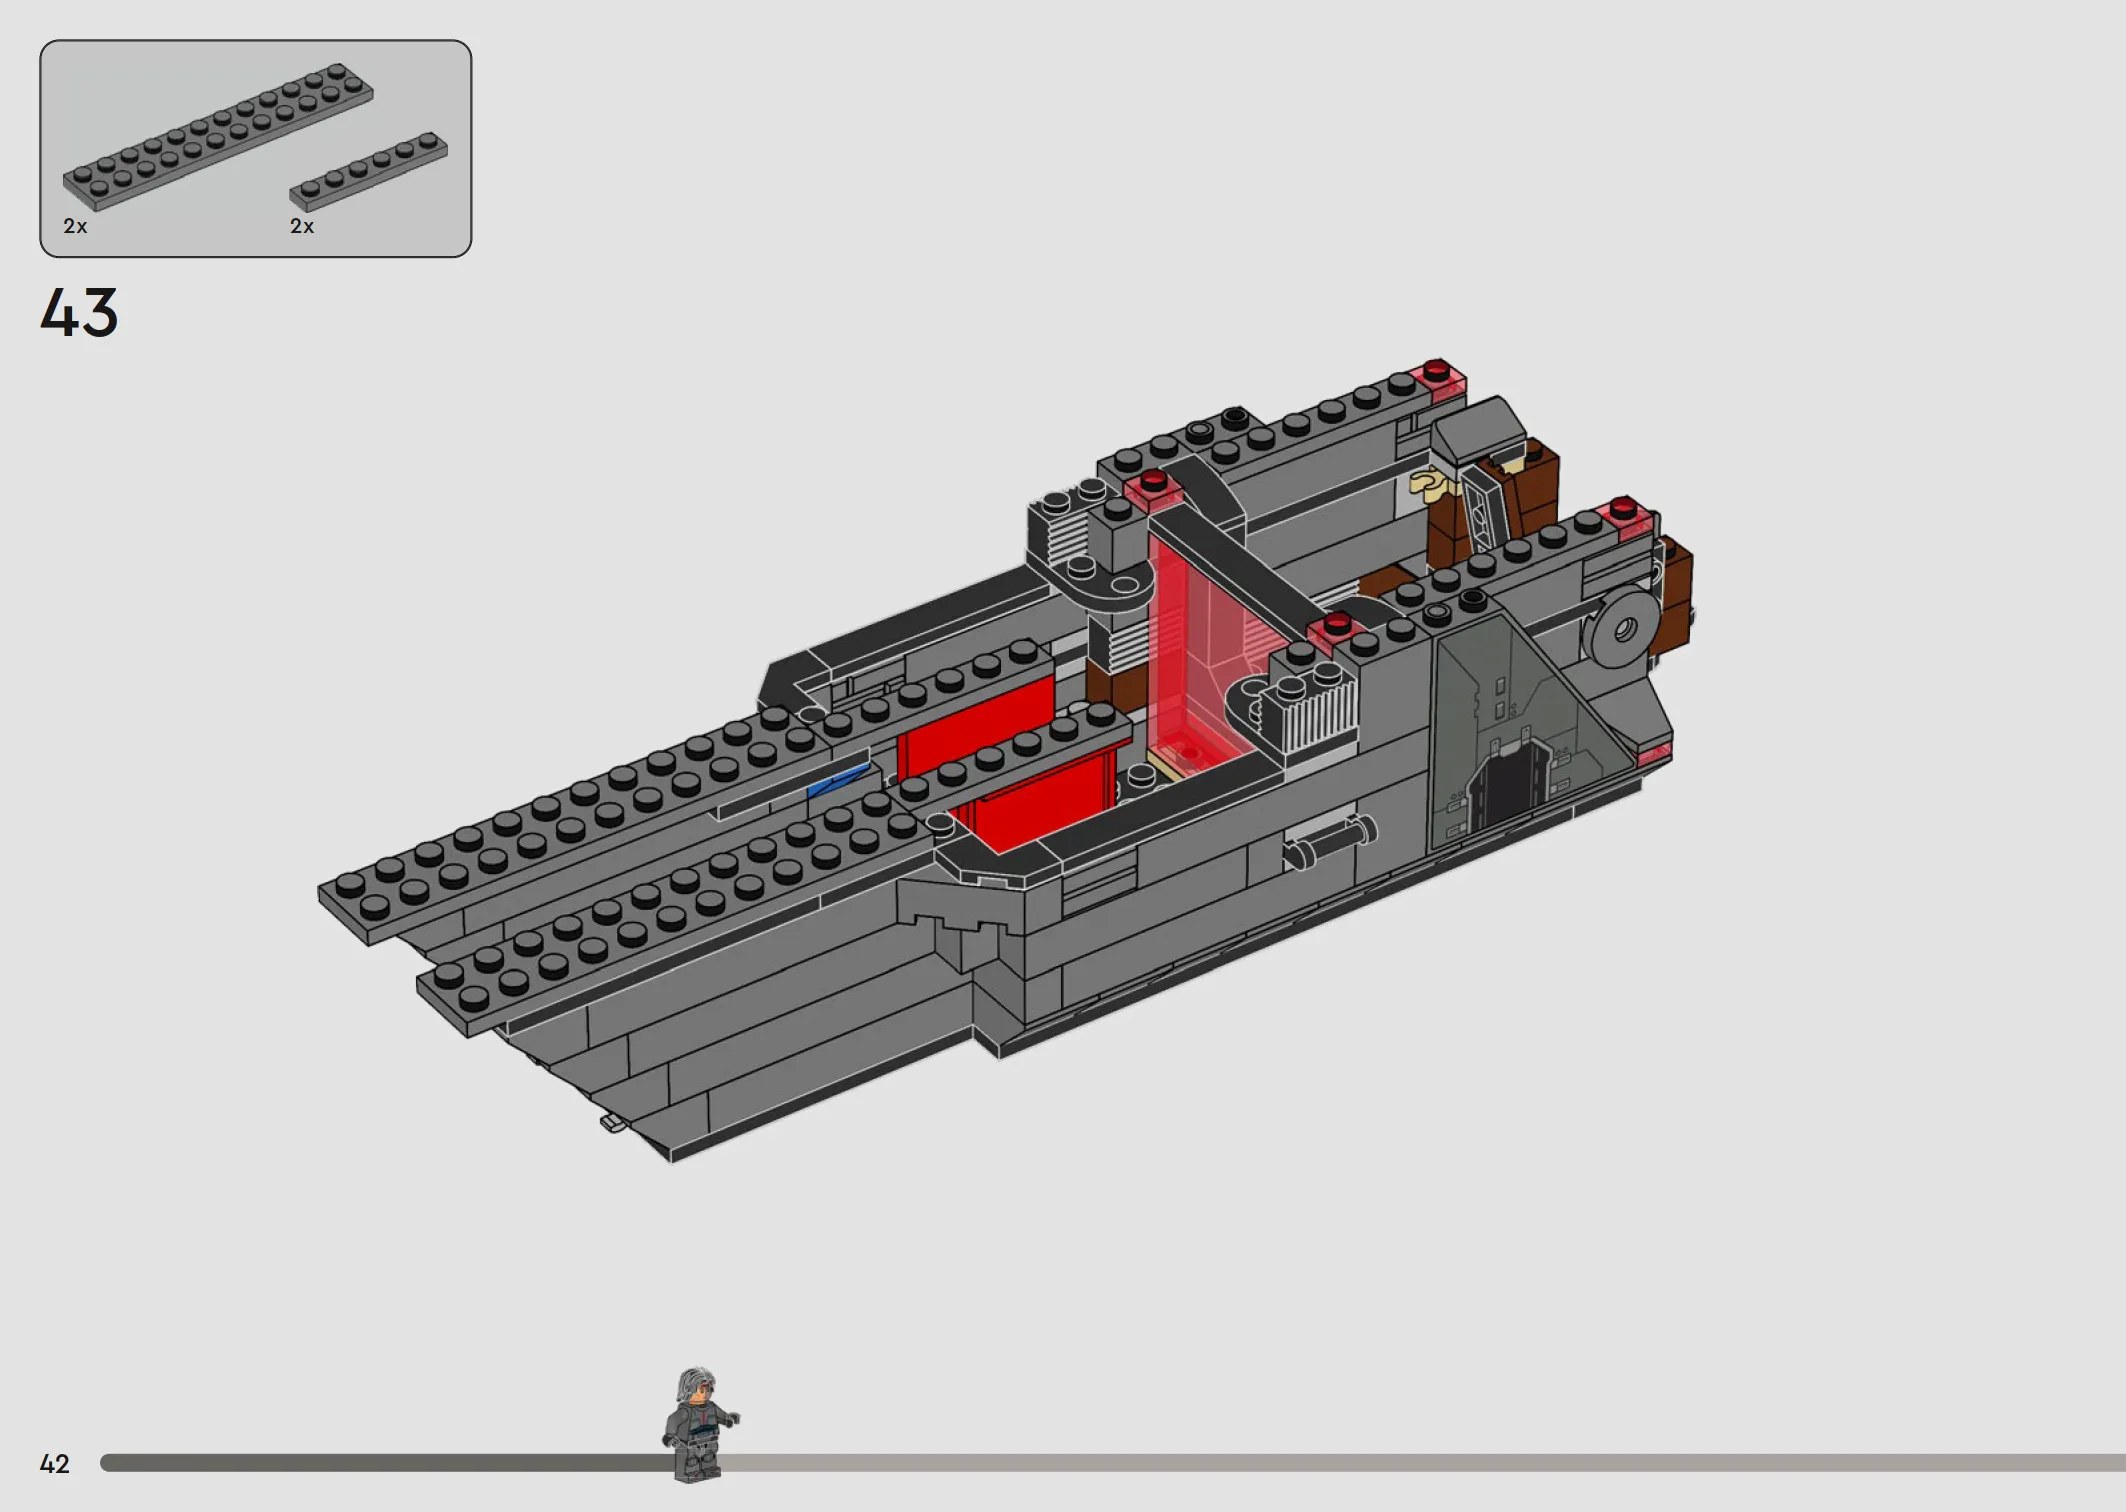This screenshot has height=1512, width=2126.
Task: Click the page number 42
Action: [x=55, y=1464]
